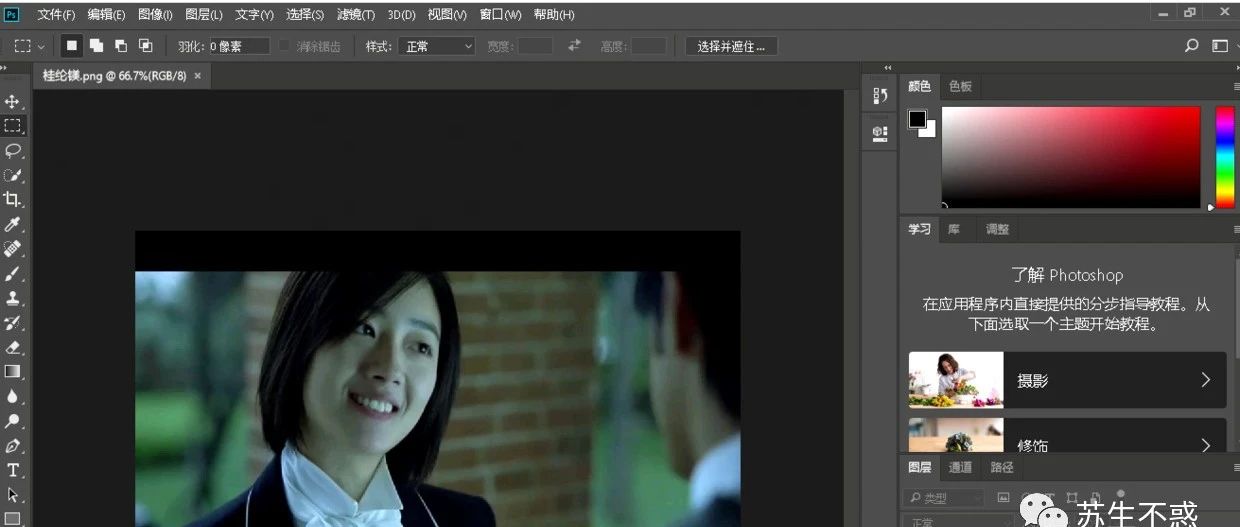The image size is (1240, 527).
Task: Open the 文件(F) menu
Action: pos(56,15)
